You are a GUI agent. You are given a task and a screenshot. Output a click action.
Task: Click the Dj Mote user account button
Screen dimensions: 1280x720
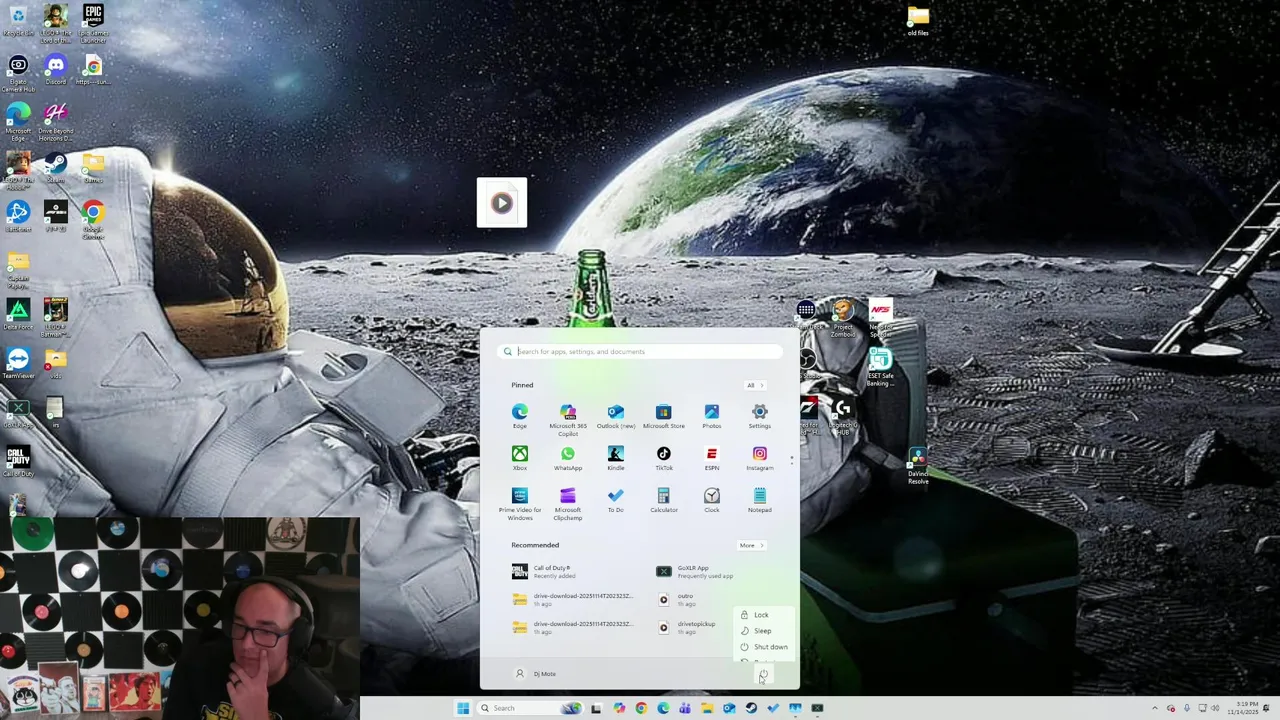pos(536,674)
